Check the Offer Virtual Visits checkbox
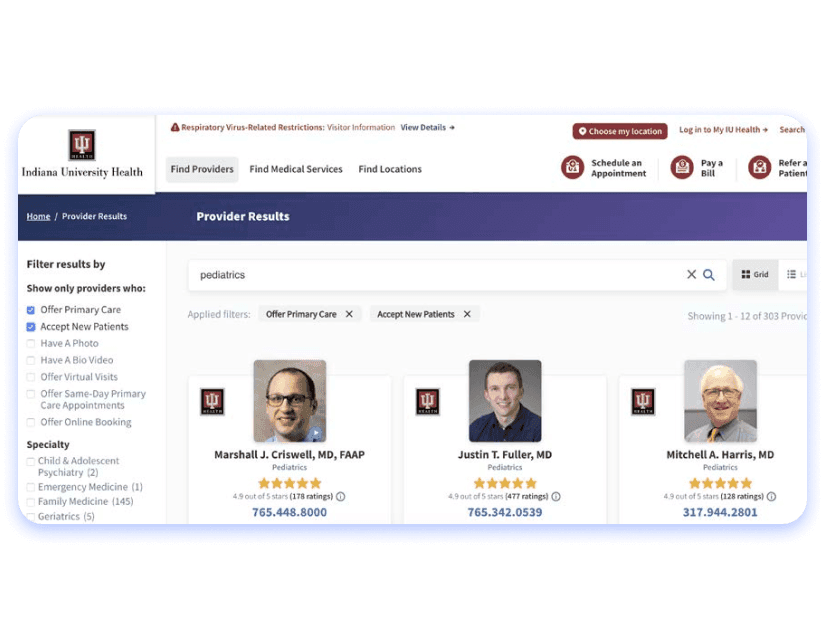This screenshot has width=825, height=638. [31, 377]
